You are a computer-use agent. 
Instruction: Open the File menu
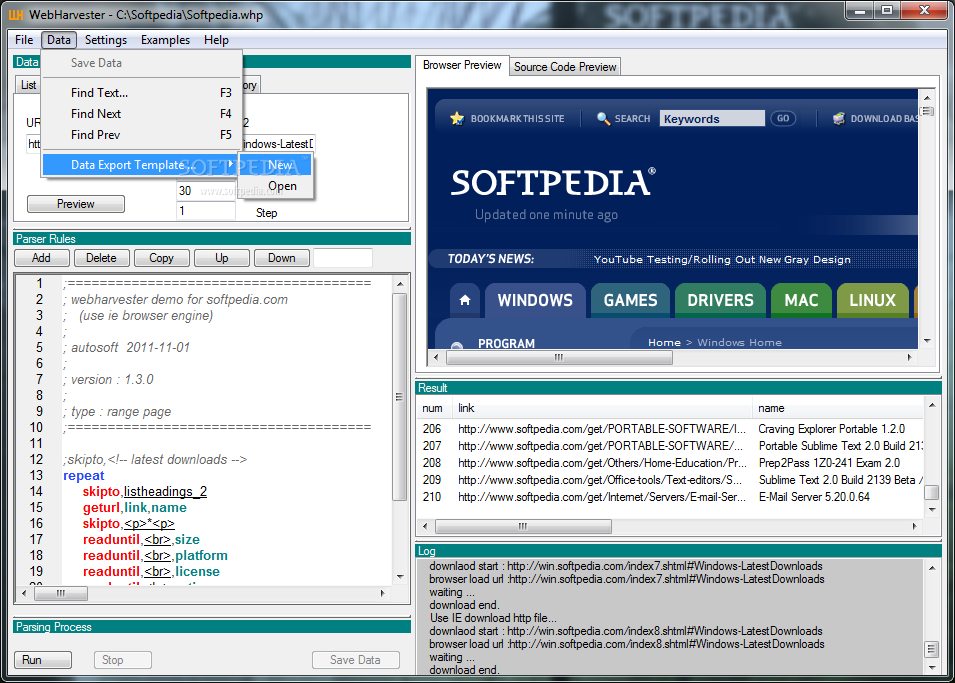coord(24,40)
